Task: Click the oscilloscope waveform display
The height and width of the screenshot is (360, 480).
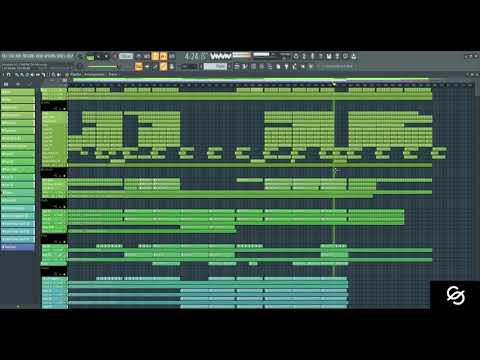Action: pos(221,56)
